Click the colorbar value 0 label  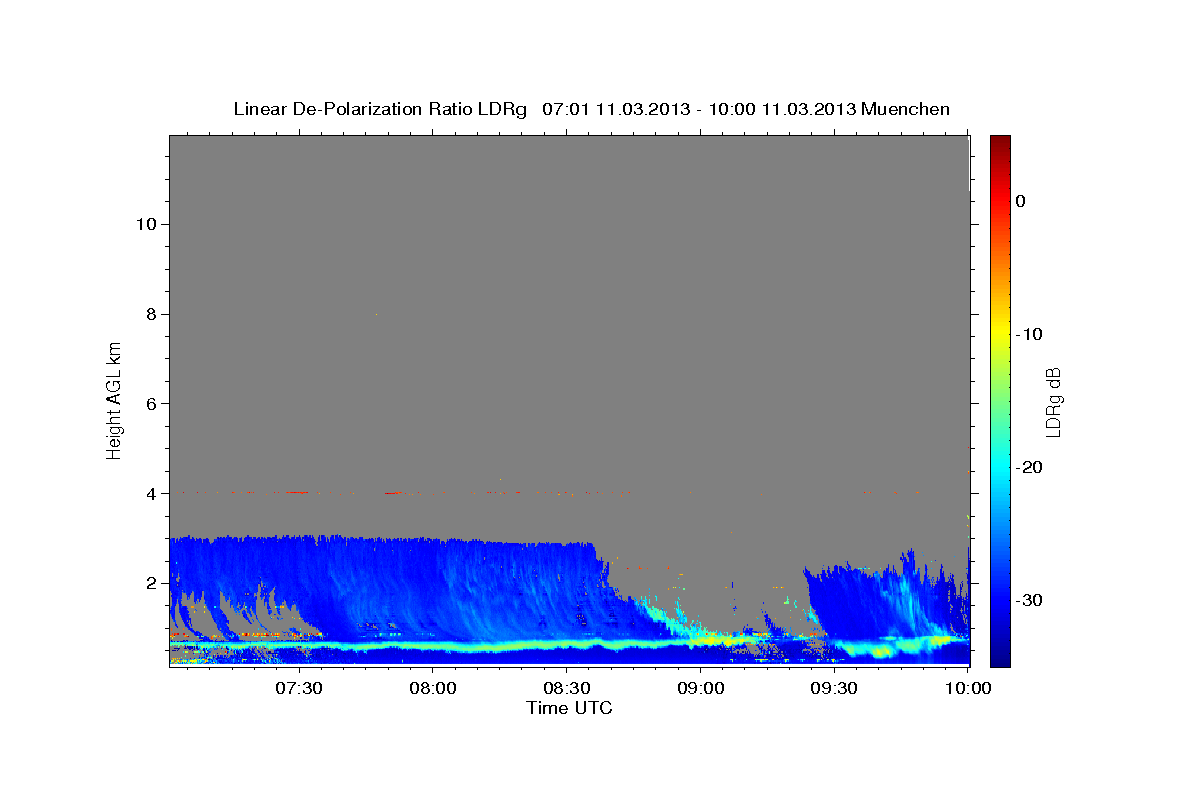pos(1021,201)
